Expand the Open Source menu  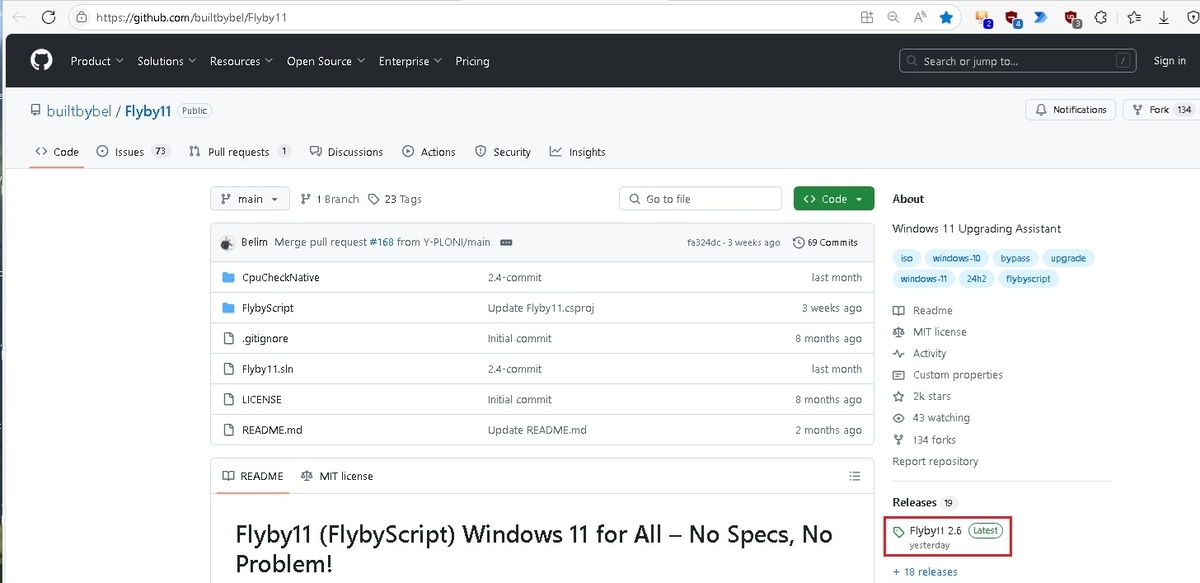(326, 61)
